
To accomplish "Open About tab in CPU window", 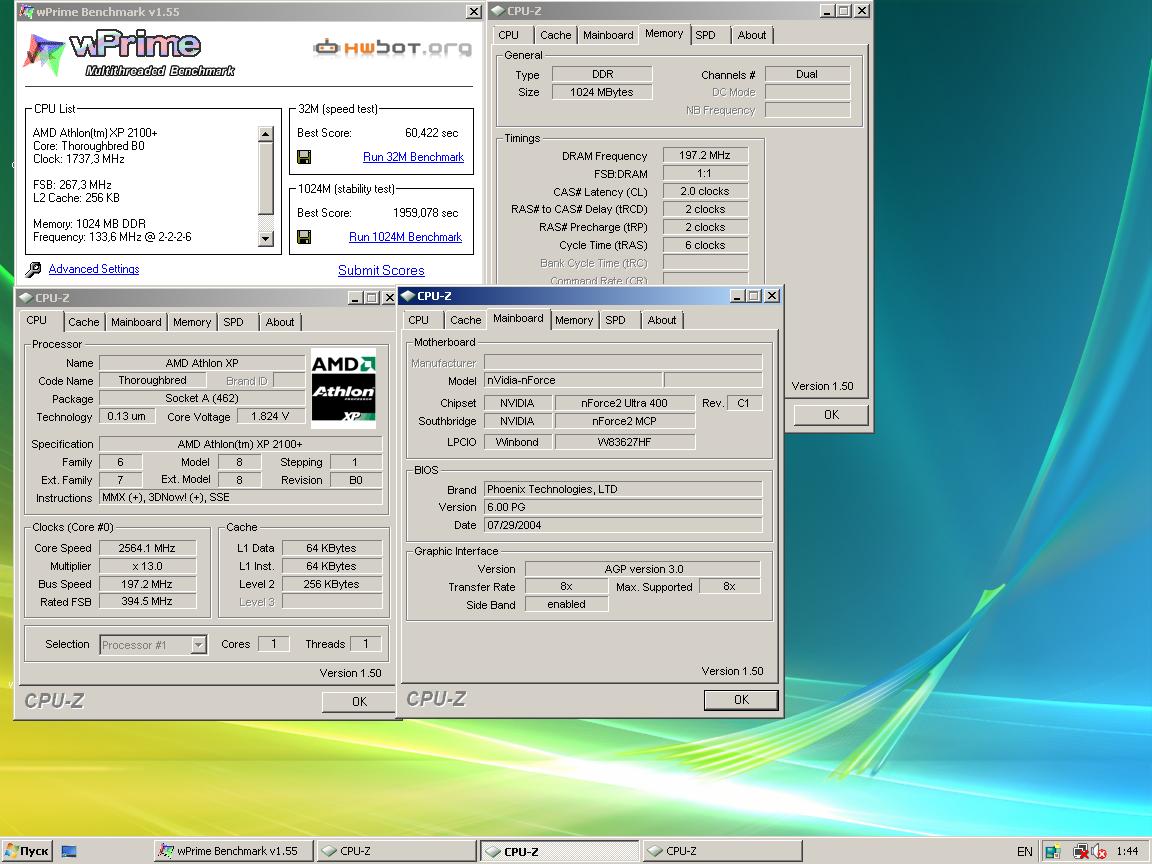I will [280, 322].
